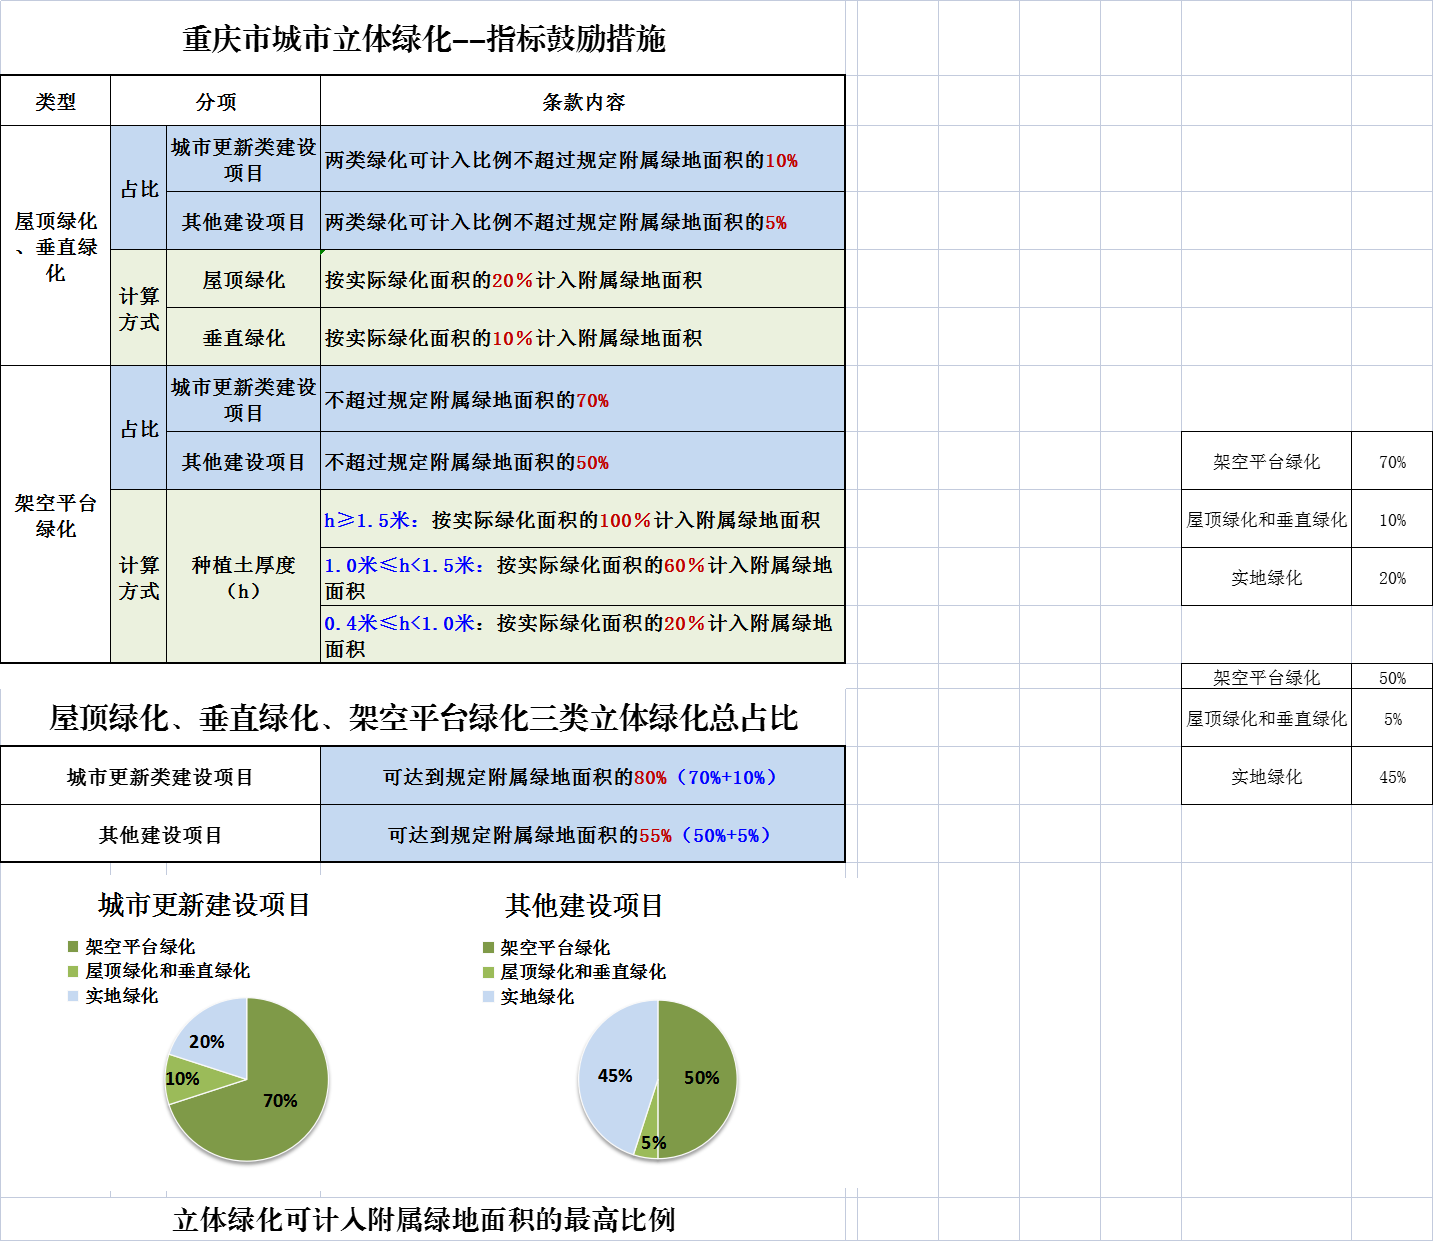Select 屋顶绿化和垂直绿化 legend swatch in right chart

488,972
